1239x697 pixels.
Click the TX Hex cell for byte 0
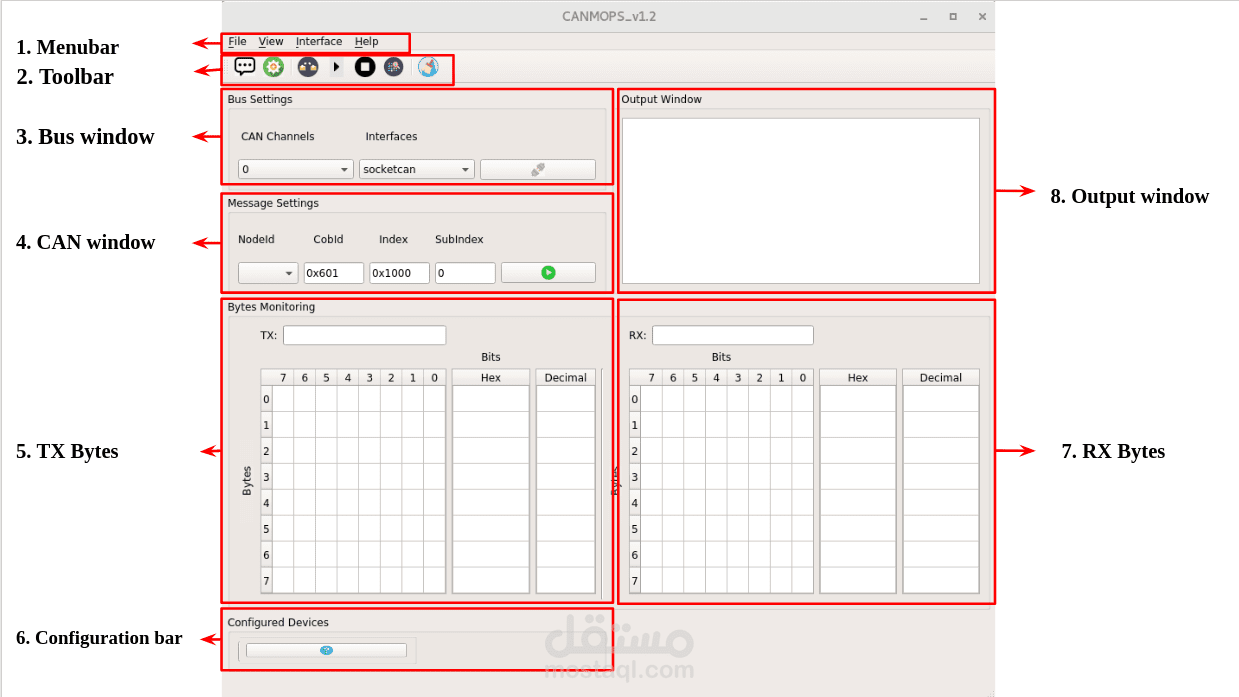pos(490,399)
